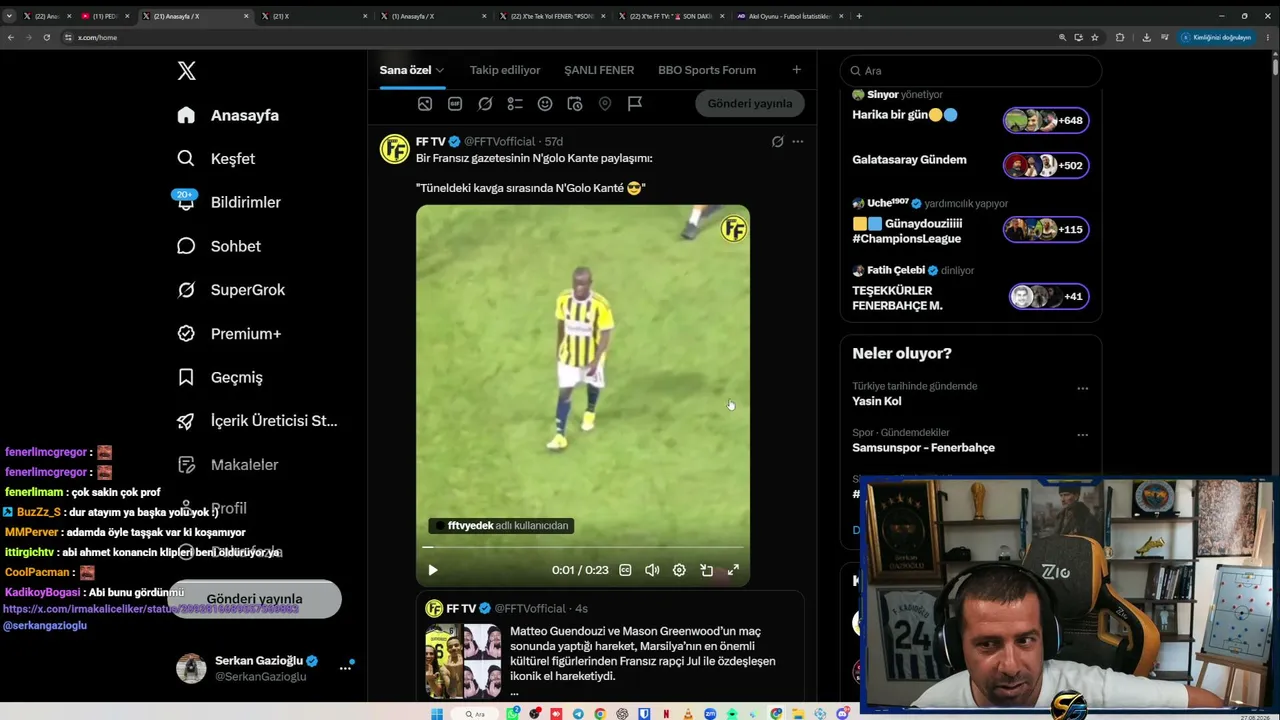Enter fullscreen on the Kante video

[733, 570]
